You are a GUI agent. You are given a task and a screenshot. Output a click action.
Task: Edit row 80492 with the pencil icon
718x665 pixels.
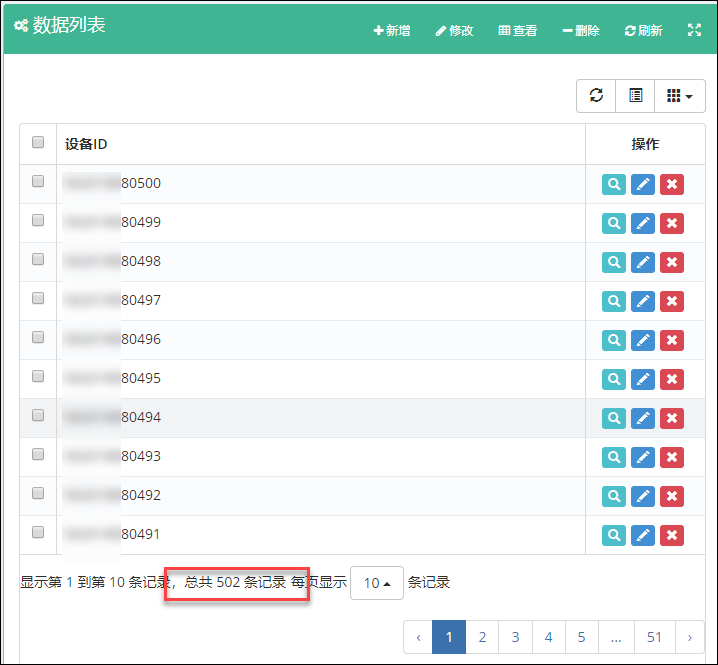643,496
